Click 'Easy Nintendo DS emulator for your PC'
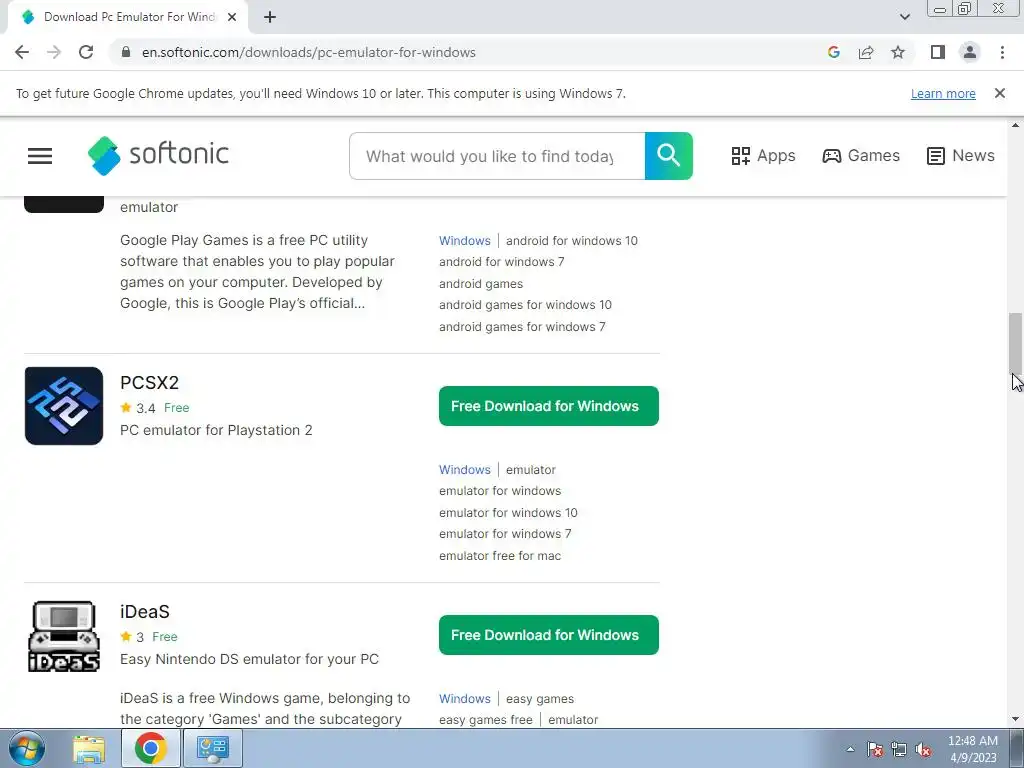1024x768 pixels. pyautogui.click(x=249, y=659)
